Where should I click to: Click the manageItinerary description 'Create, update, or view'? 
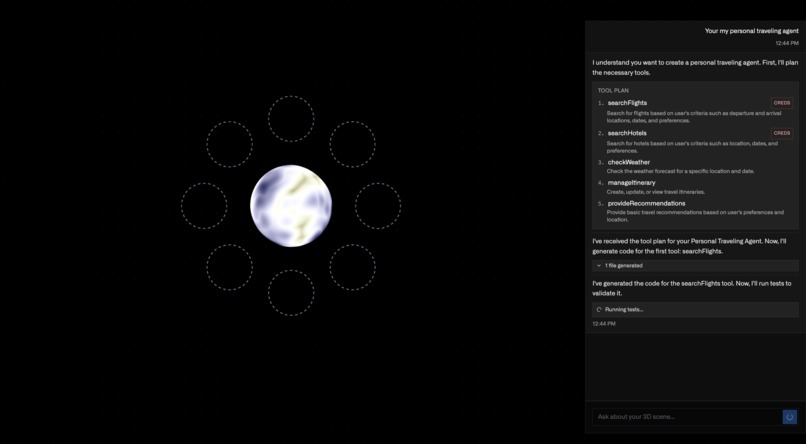click(x=637, y=192)
